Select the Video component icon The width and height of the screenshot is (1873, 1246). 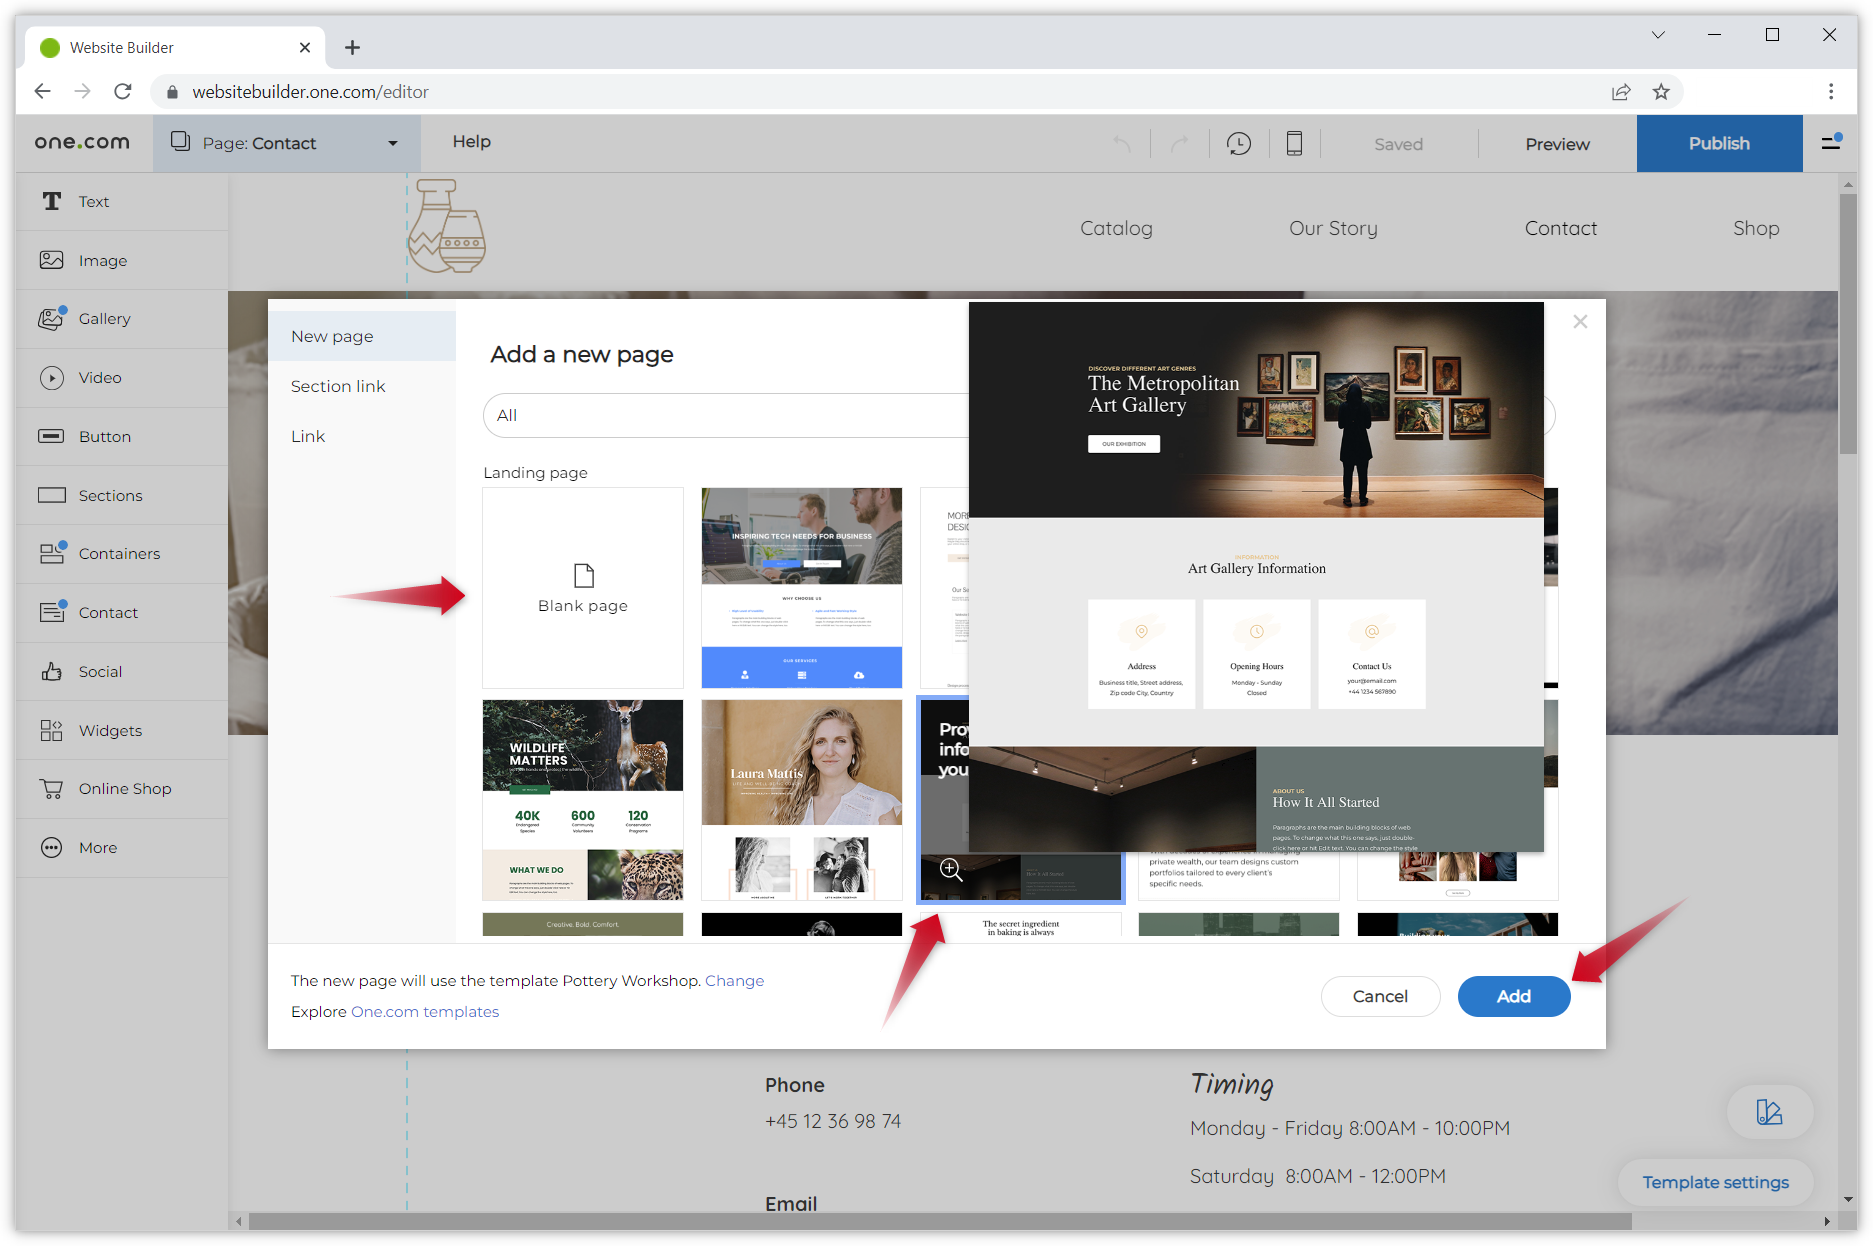[x=51, y=378]
